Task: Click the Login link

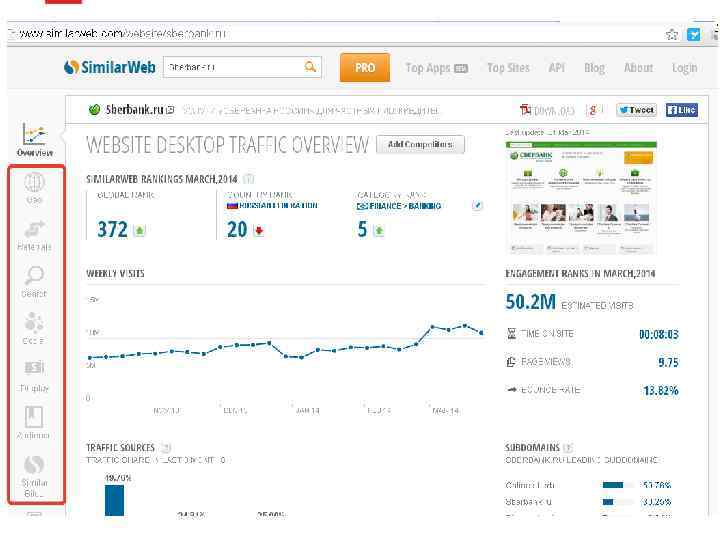Action: coord(684,68)
